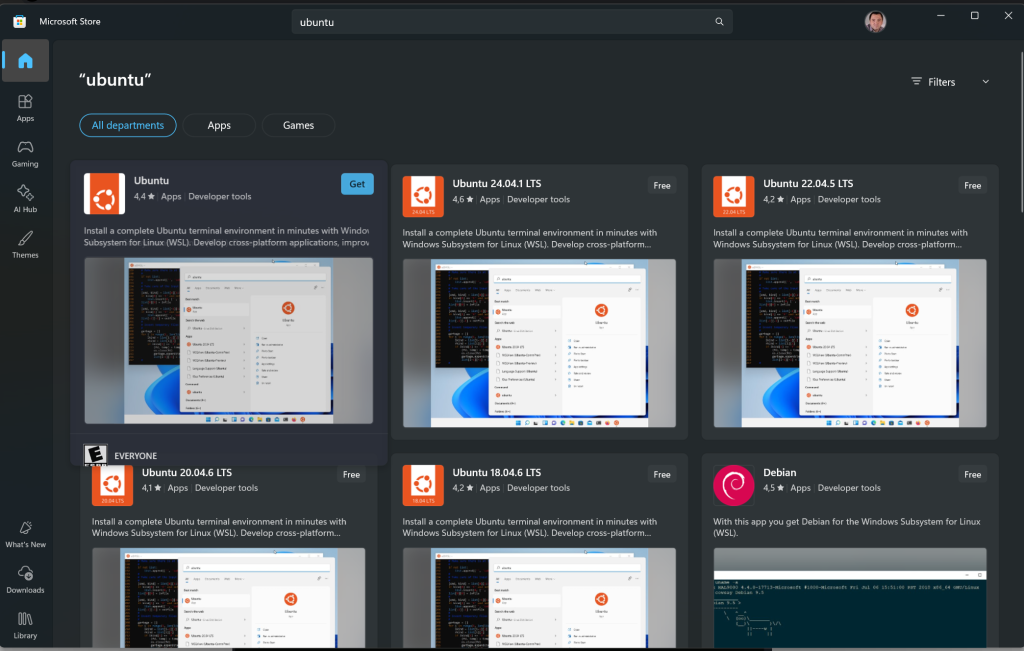Click Free button on Ubuntu 24.04.1 LTS

[x=662, y=185]
